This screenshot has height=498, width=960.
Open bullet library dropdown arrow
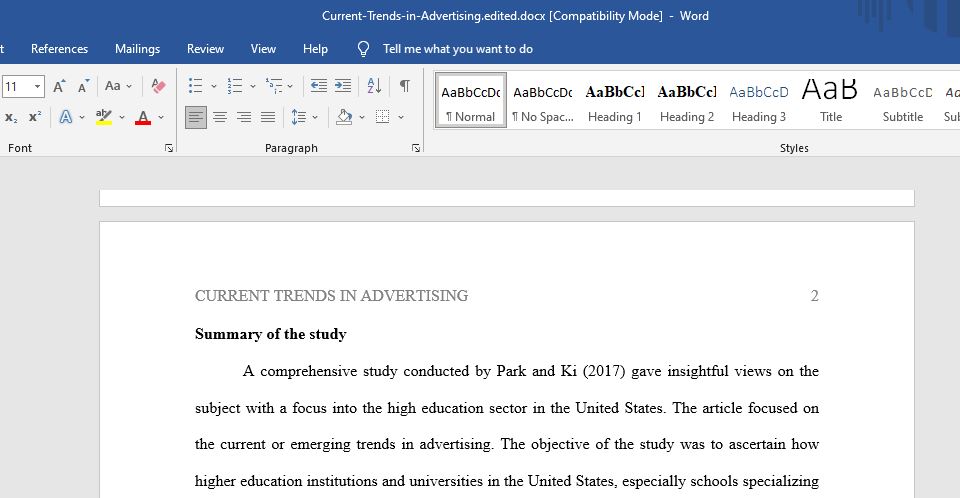click(214, 86)
